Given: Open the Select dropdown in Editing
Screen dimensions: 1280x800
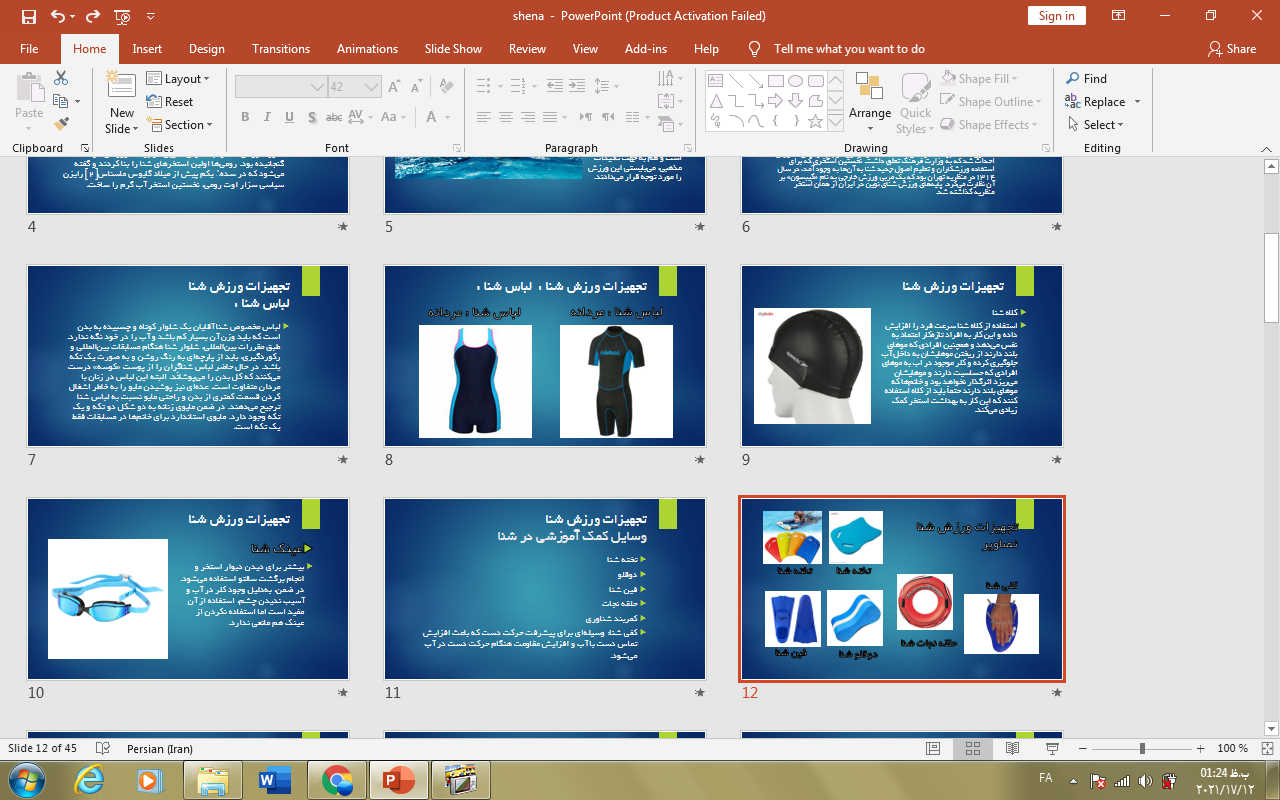Looking at the screenshot, I should click(x=1096, y=125).
